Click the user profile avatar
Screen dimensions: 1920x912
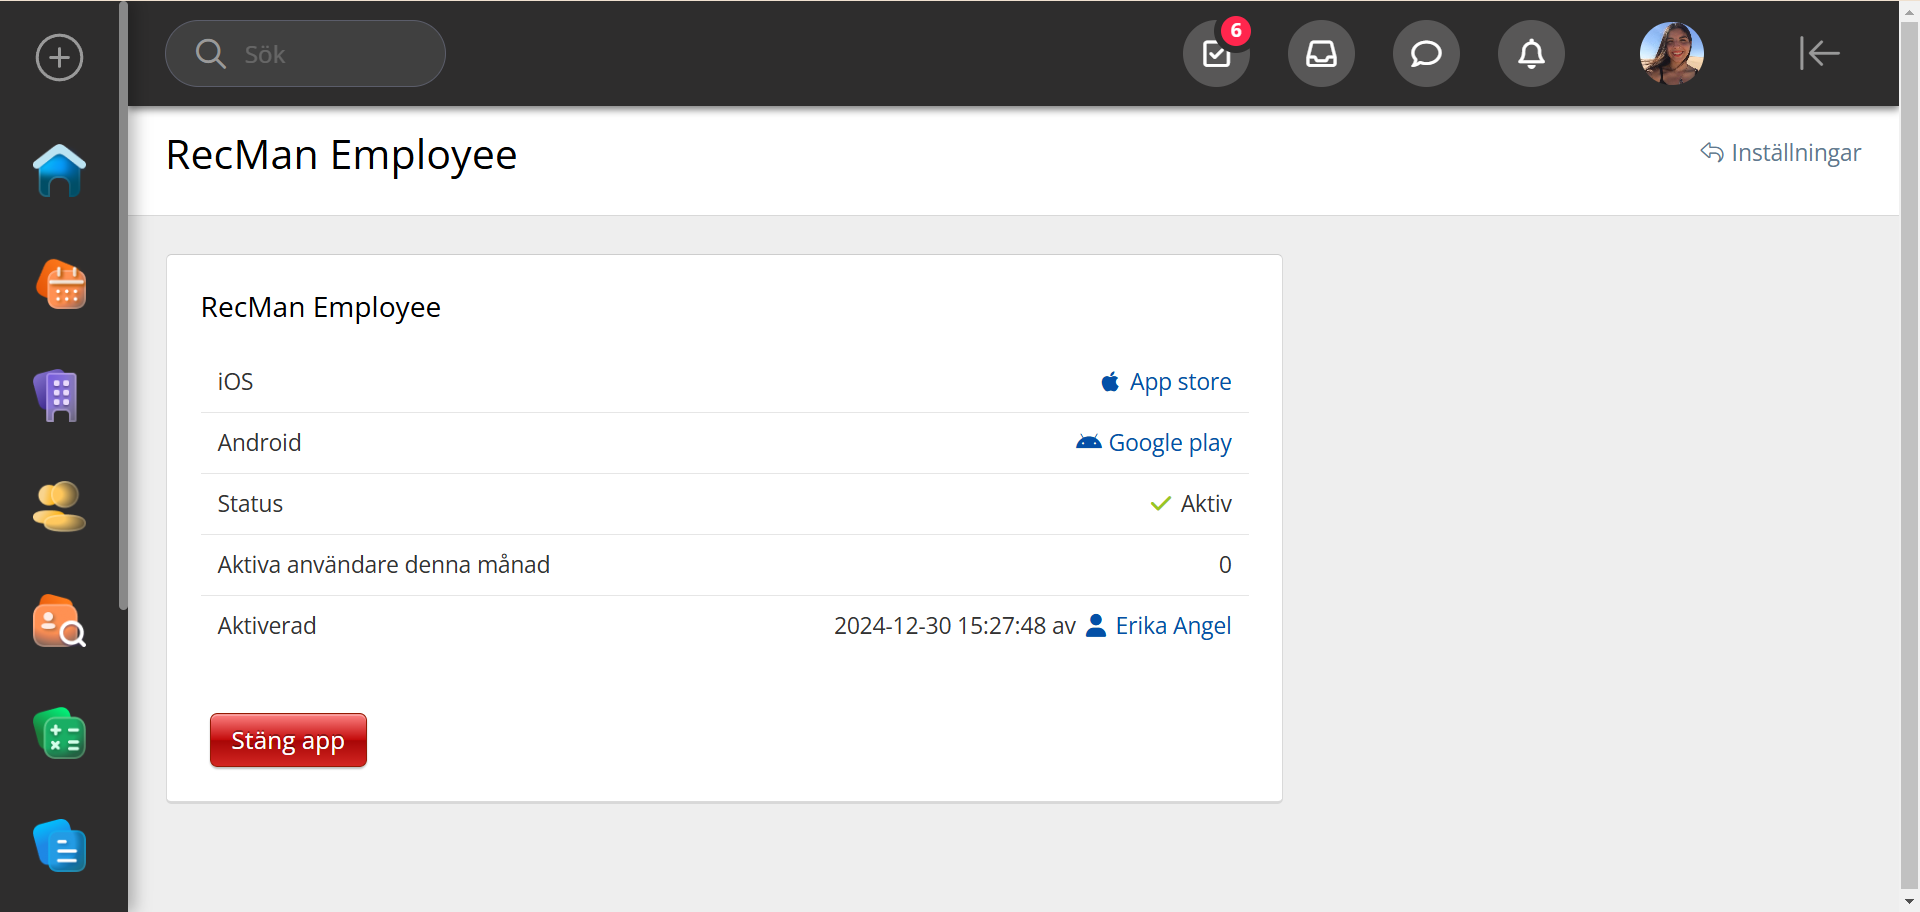point(1671,54)
